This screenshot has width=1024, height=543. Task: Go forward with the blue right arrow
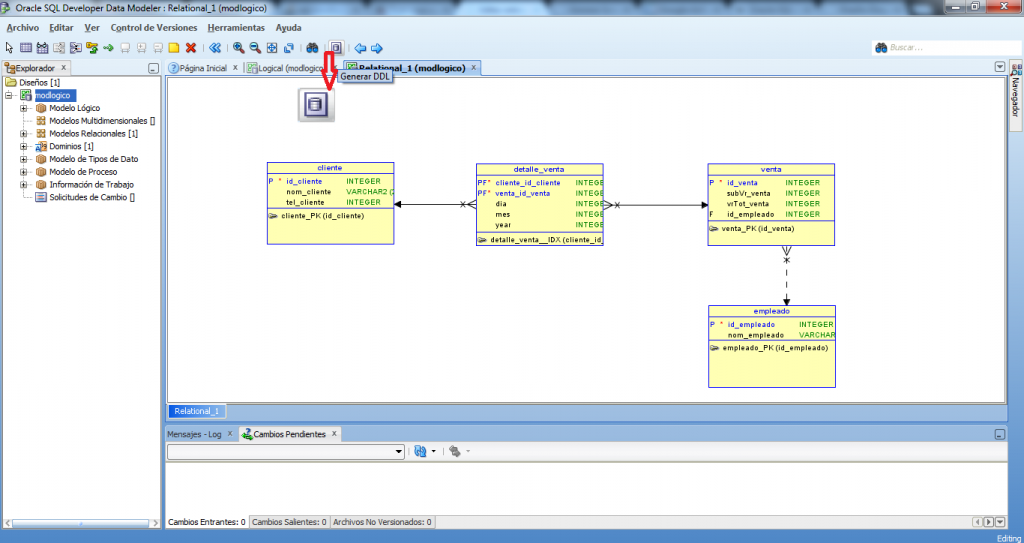point(376,48)
